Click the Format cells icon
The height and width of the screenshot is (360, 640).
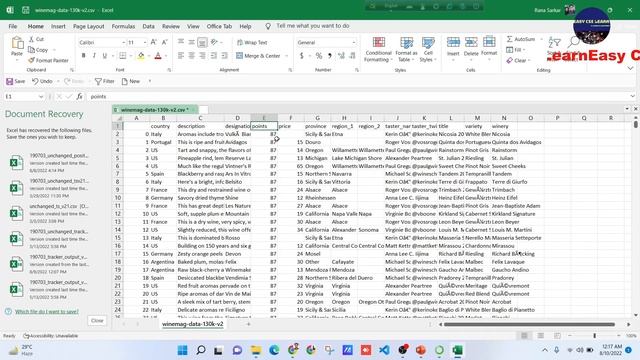click(489, 42)
